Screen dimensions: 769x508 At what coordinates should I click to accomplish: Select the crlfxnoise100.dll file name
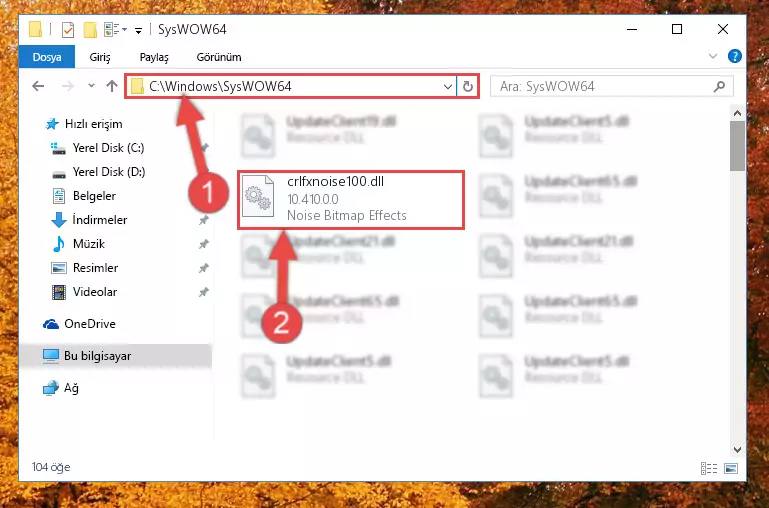(335, 181)
